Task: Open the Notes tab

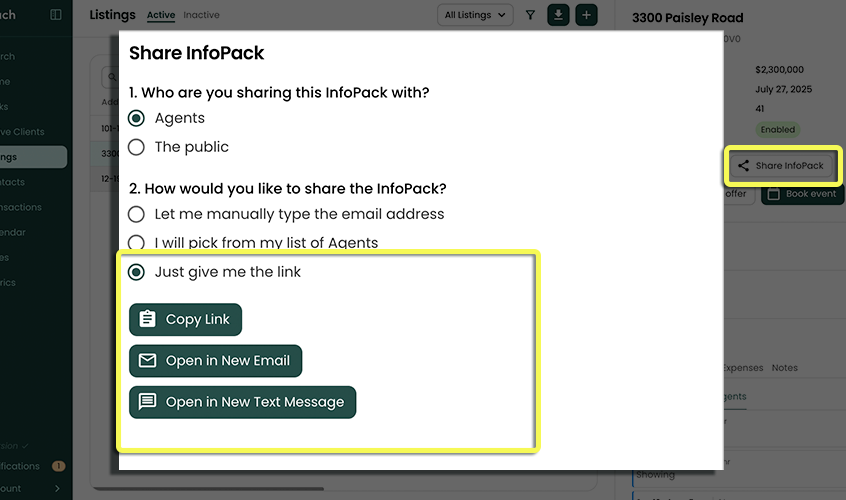Action: point(785,368)
